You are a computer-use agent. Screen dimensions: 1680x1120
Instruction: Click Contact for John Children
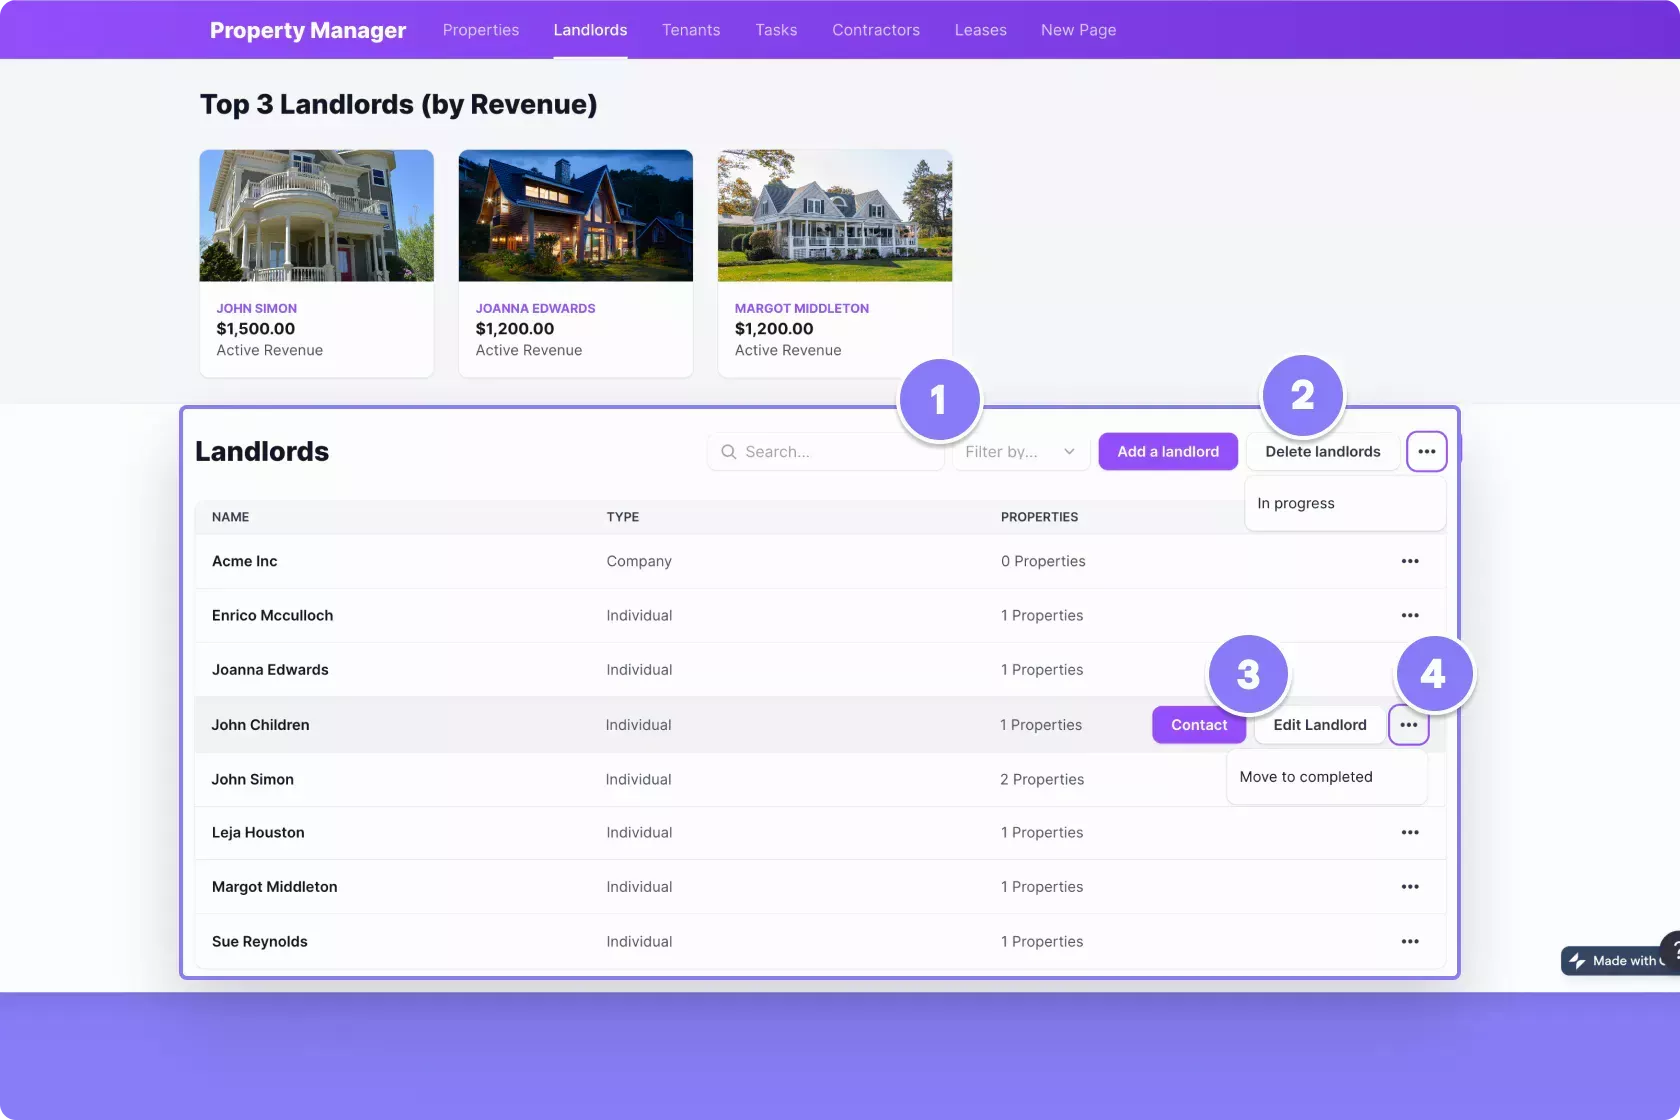[1199, 725]
